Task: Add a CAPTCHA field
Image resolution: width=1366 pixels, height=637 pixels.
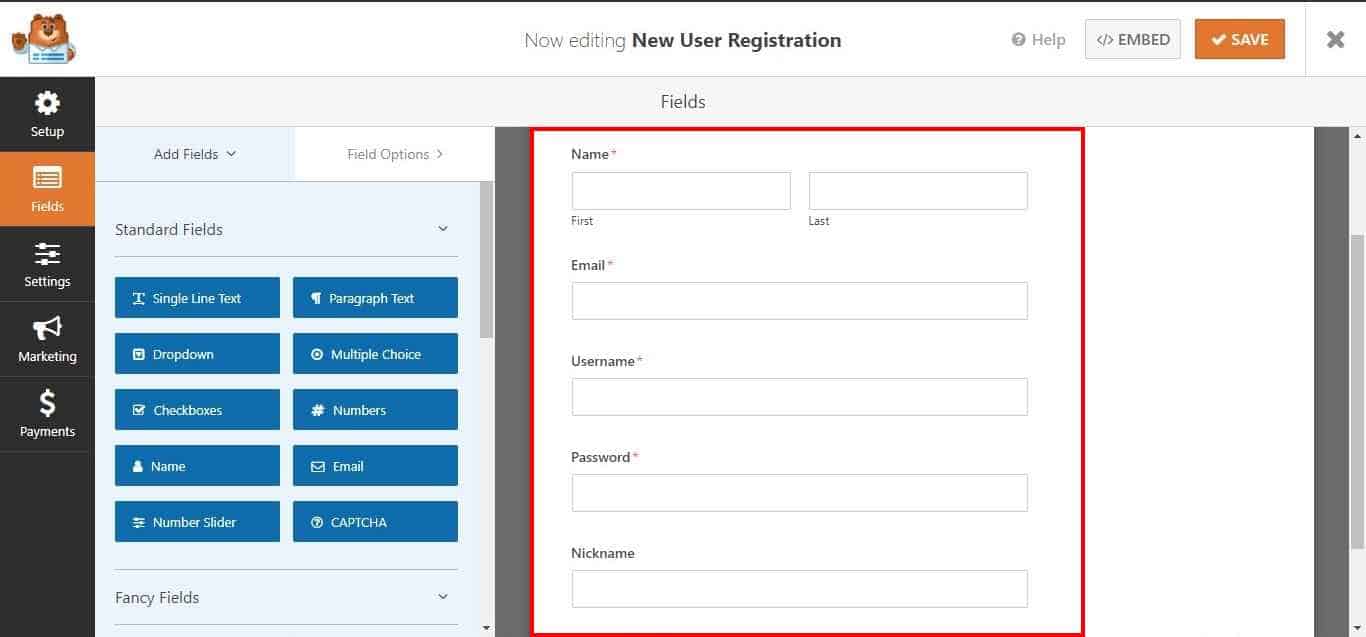Action: 375,522
